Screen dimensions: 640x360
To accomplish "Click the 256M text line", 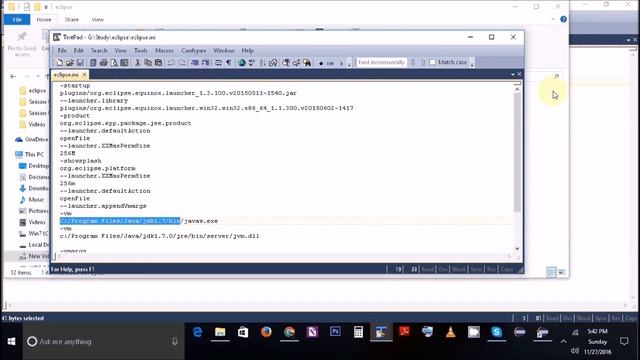I will coord(67,153).
